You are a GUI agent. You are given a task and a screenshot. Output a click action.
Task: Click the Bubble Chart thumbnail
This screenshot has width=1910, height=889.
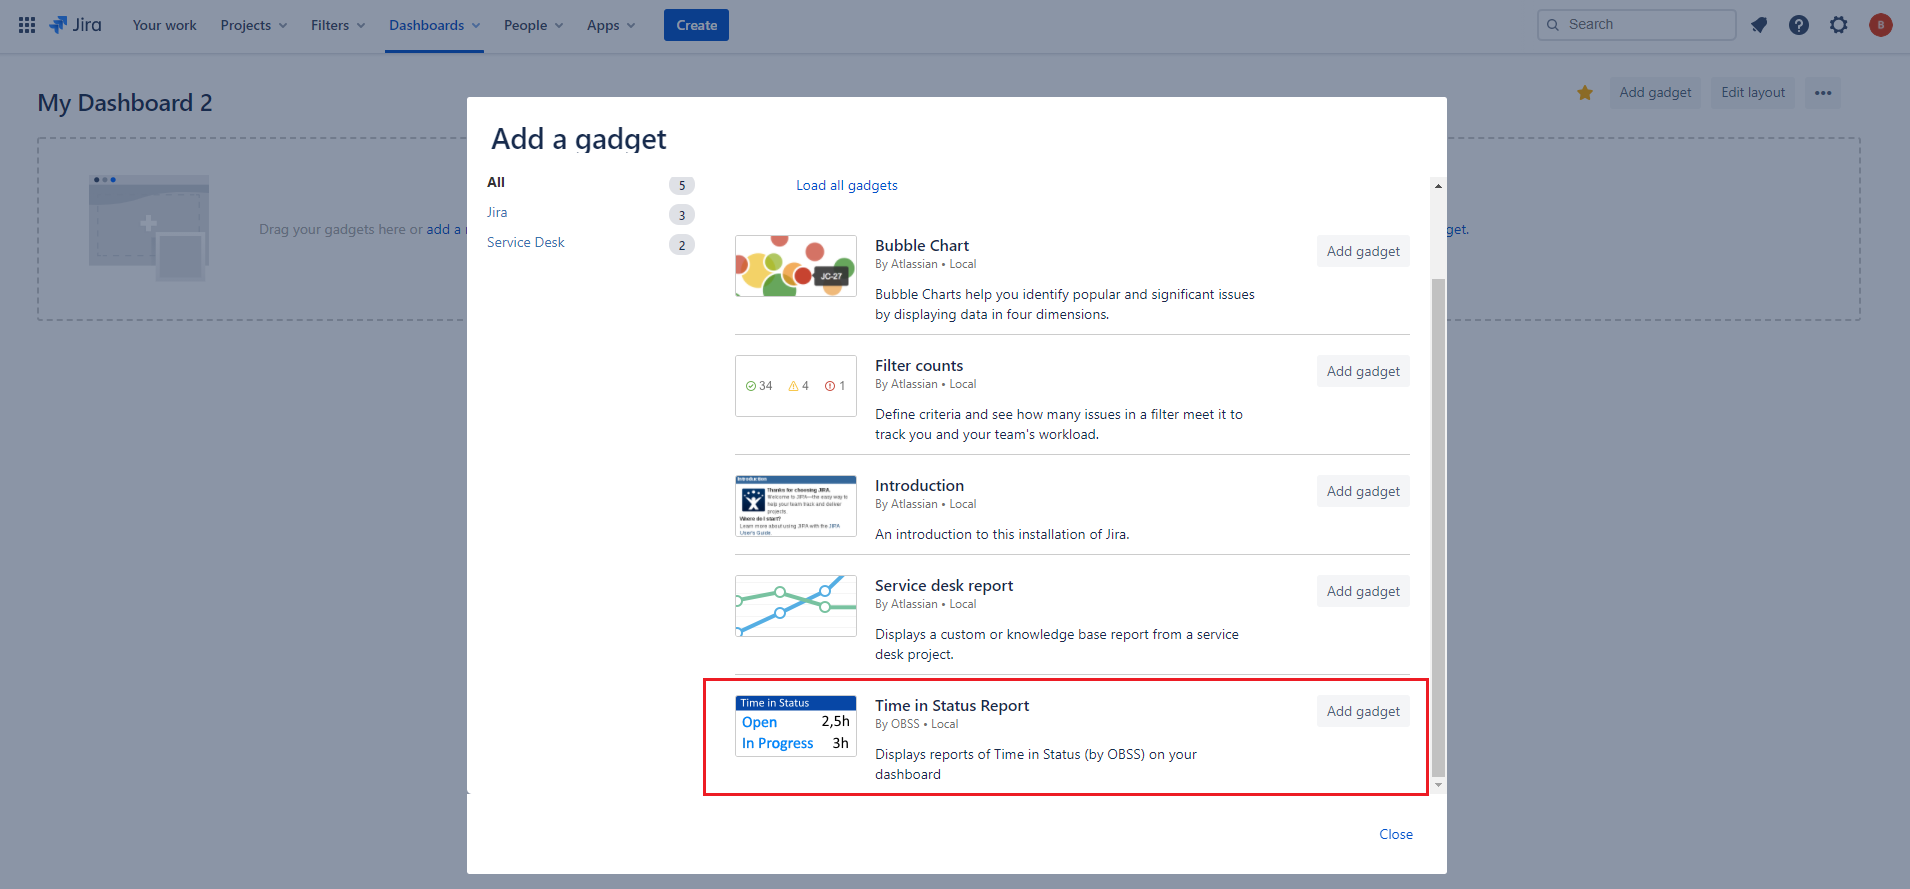coord(795,266)
